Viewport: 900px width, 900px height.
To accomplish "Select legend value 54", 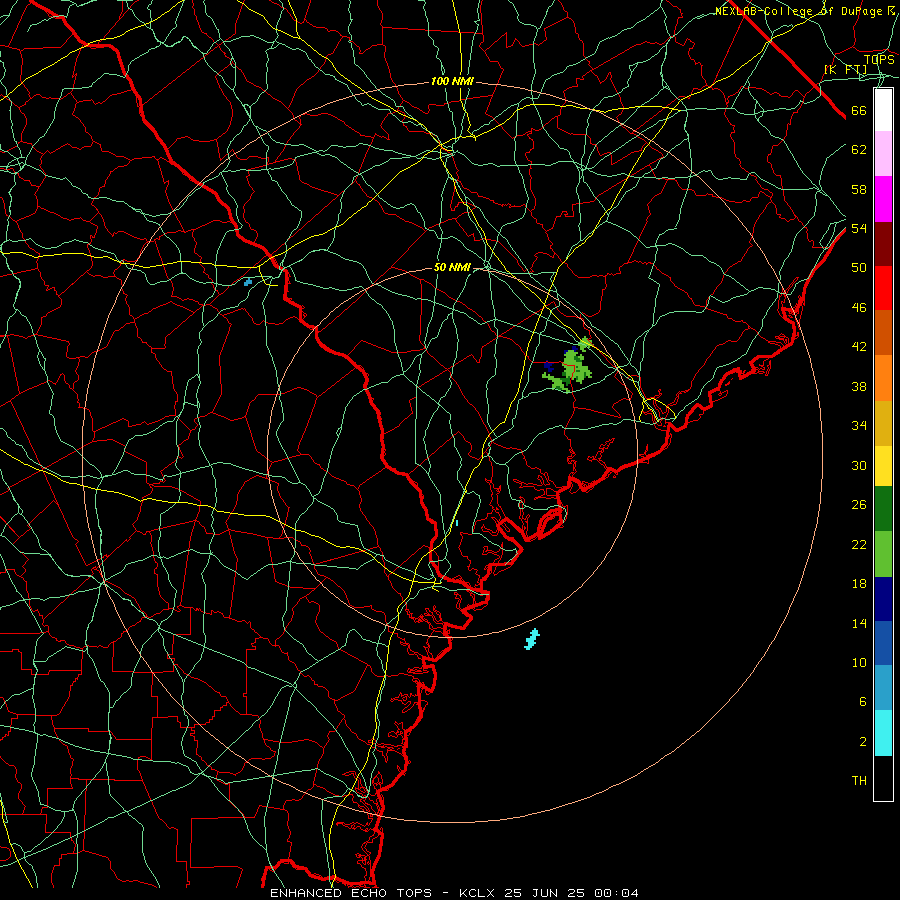I will coord(859,228).
